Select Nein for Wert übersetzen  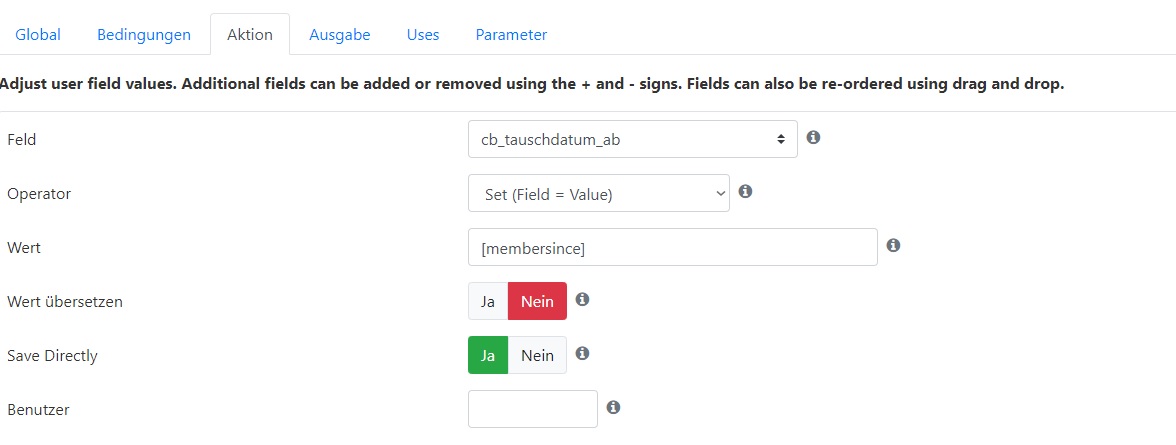click(x=538, y=301)
